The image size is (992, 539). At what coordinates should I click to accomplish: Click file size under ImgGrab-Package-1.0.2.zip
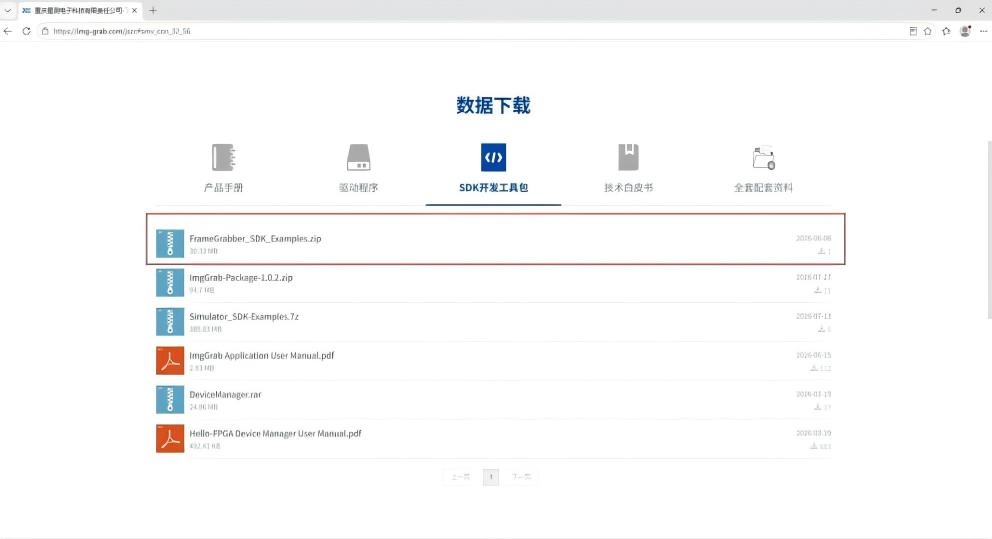pos(202,290)
